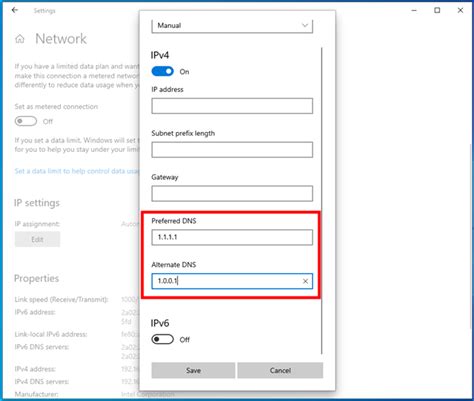Turn on the IPv6 switch
This screenshot has height=401, width=474.
[x=162, y=339]
